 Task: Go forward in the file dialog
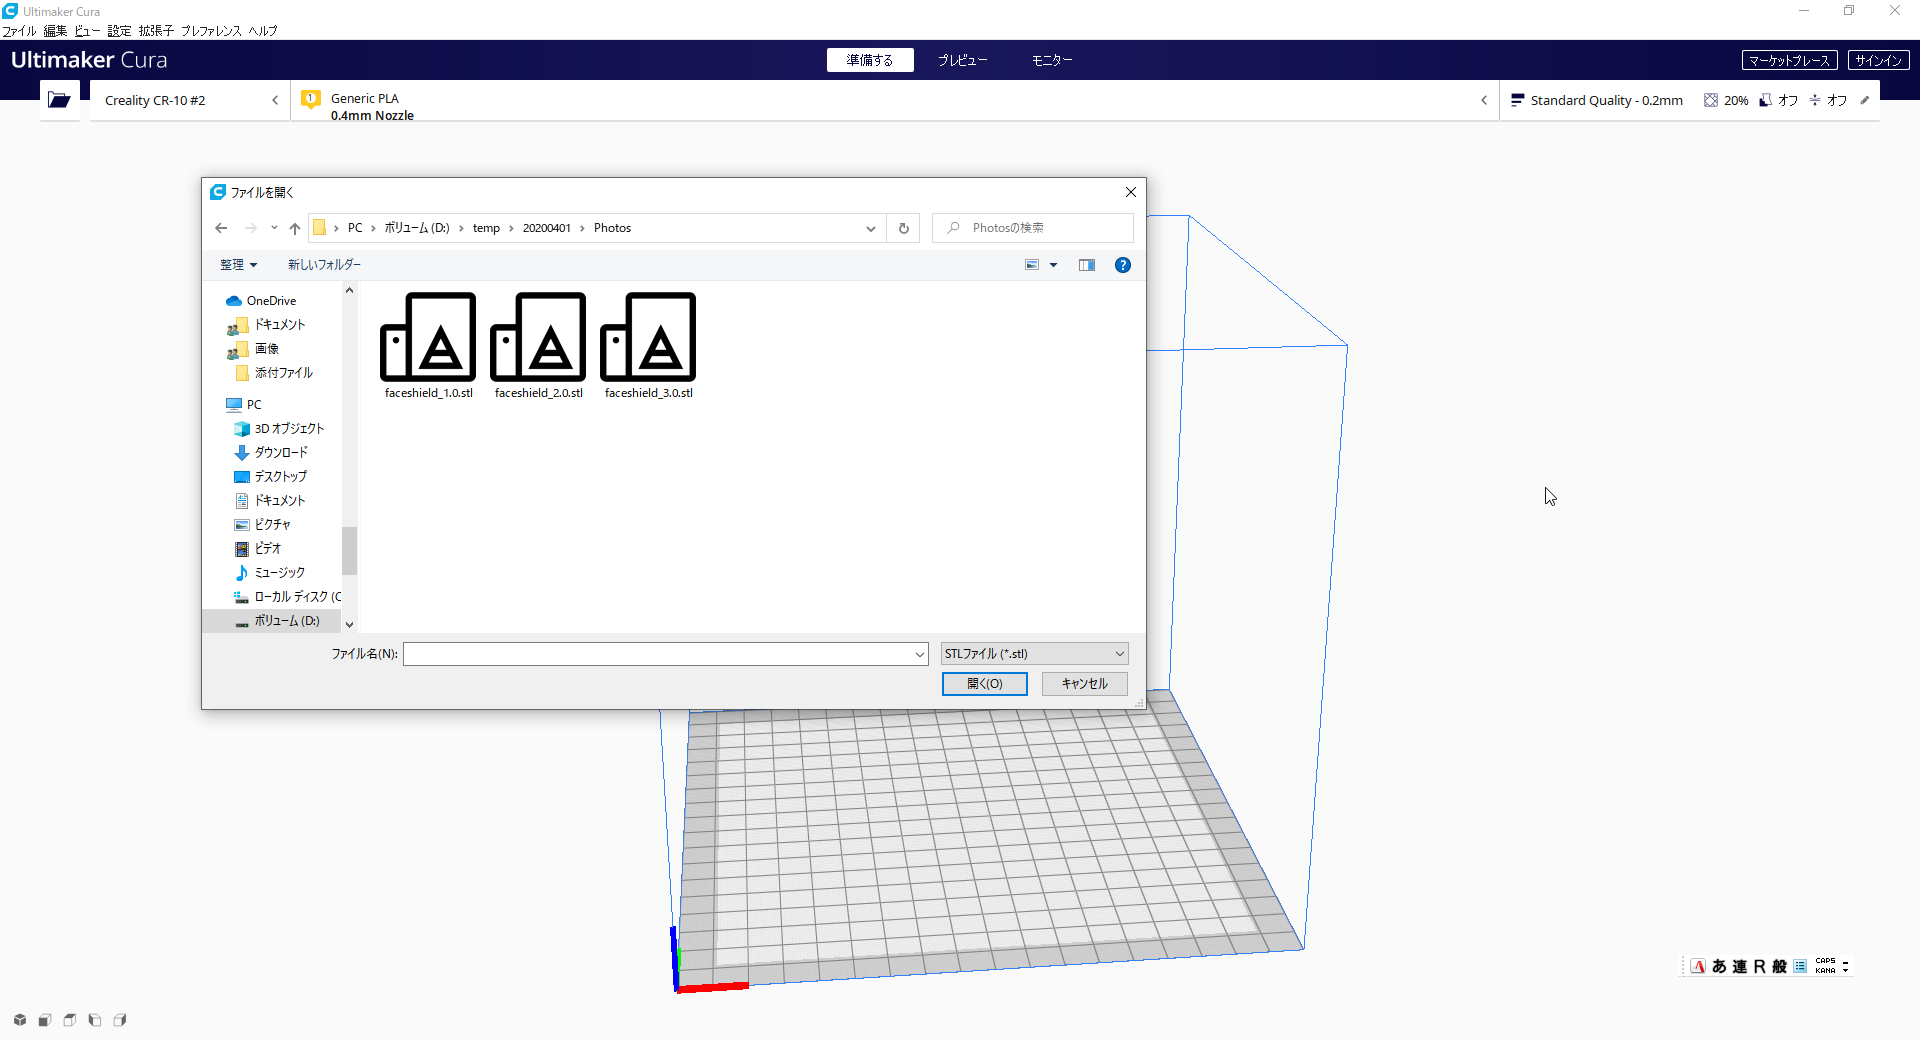251,228
